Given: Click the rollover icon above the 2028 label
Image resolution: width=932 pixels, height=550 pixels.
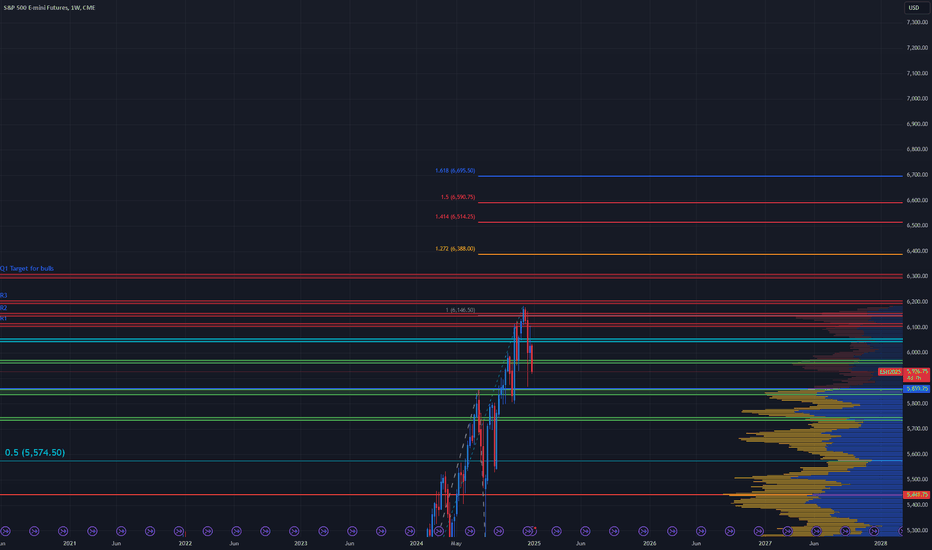Looking at the screenshot, I should [x=874, y=531].
